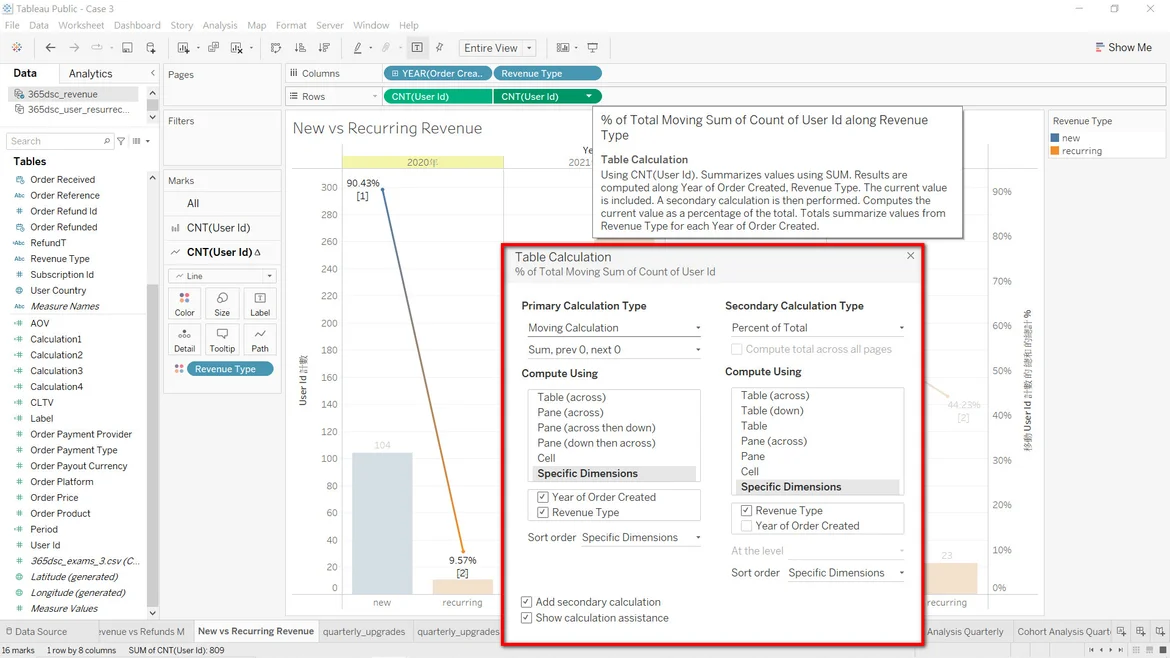Viewport: 1170px width, 658px height.
Task: Disable Add secondary calculation checkbox
Action: (x=527, y=602)
